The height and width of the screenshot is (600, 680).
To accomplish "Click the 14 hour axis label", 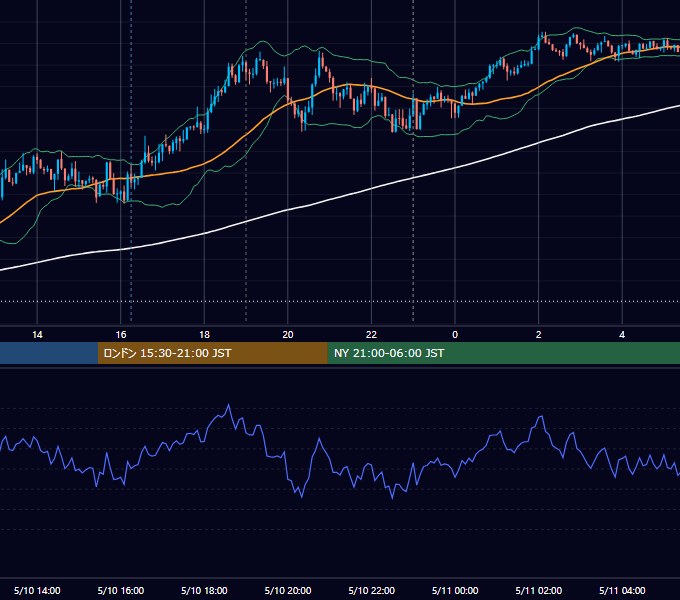I will click(x=37, y=335).
